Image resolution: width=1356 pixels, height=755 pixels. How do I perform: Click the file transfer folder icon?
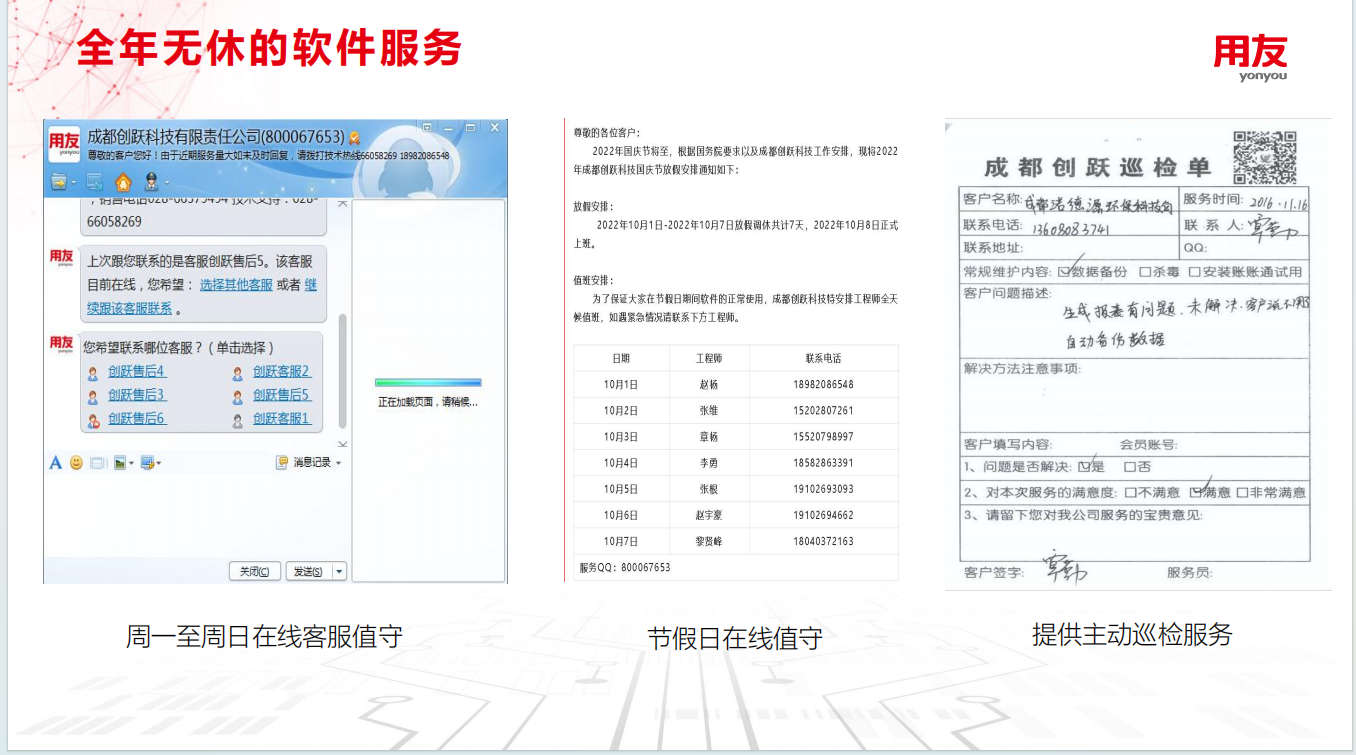coord(60,182)
